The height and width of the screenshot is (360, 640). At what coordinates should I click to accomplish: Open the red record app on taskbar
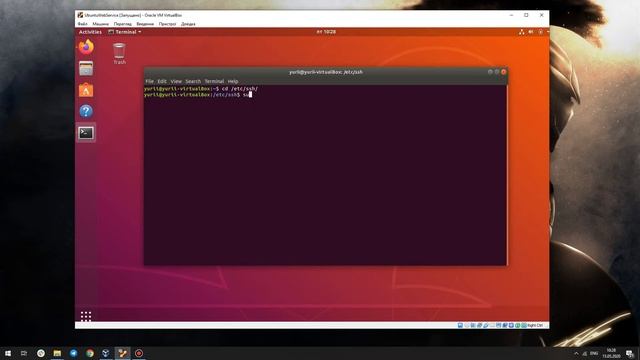(x=139, y=353)
